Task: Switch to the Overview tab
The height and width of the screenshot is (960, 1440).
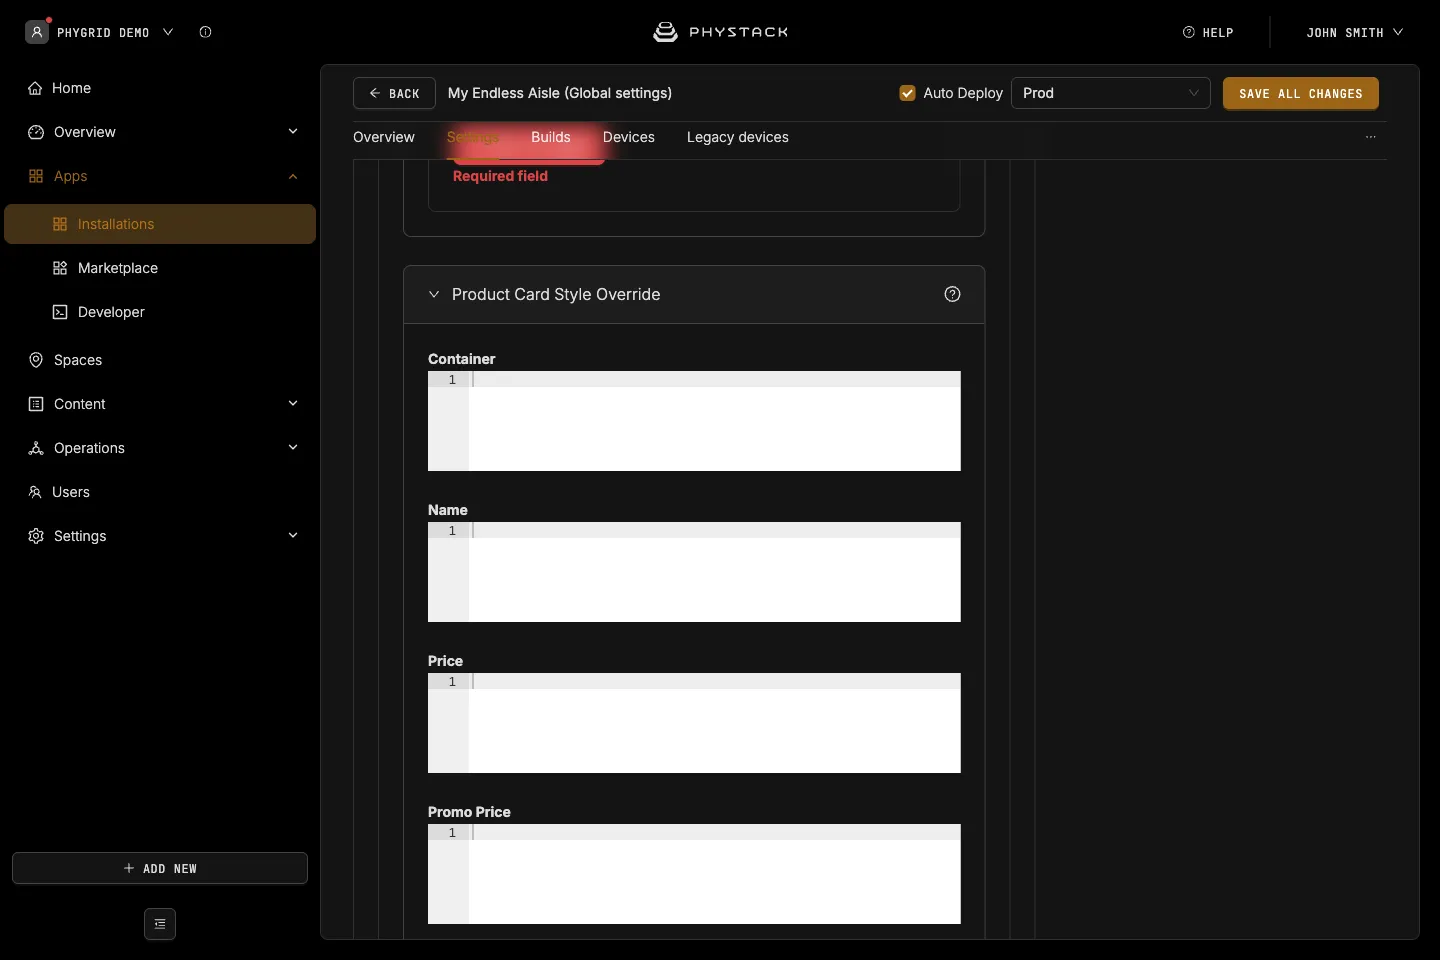Action: click(384, 137)
